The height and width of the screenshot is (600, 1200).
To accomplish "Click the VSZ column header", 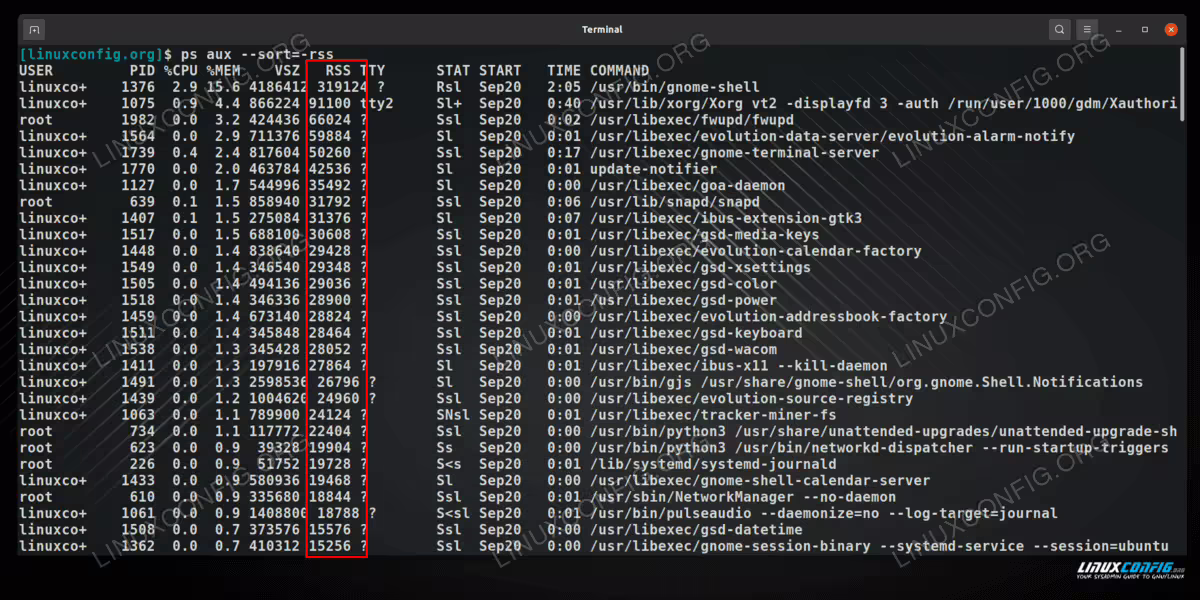I will 286,71.
